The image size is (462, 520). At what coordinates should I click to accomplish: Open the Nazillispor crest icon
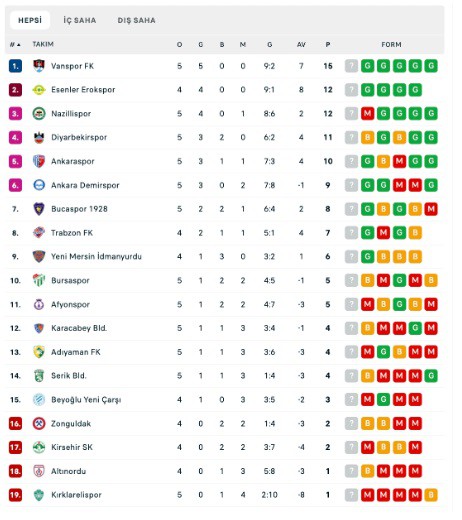click(x=39, y=114)
